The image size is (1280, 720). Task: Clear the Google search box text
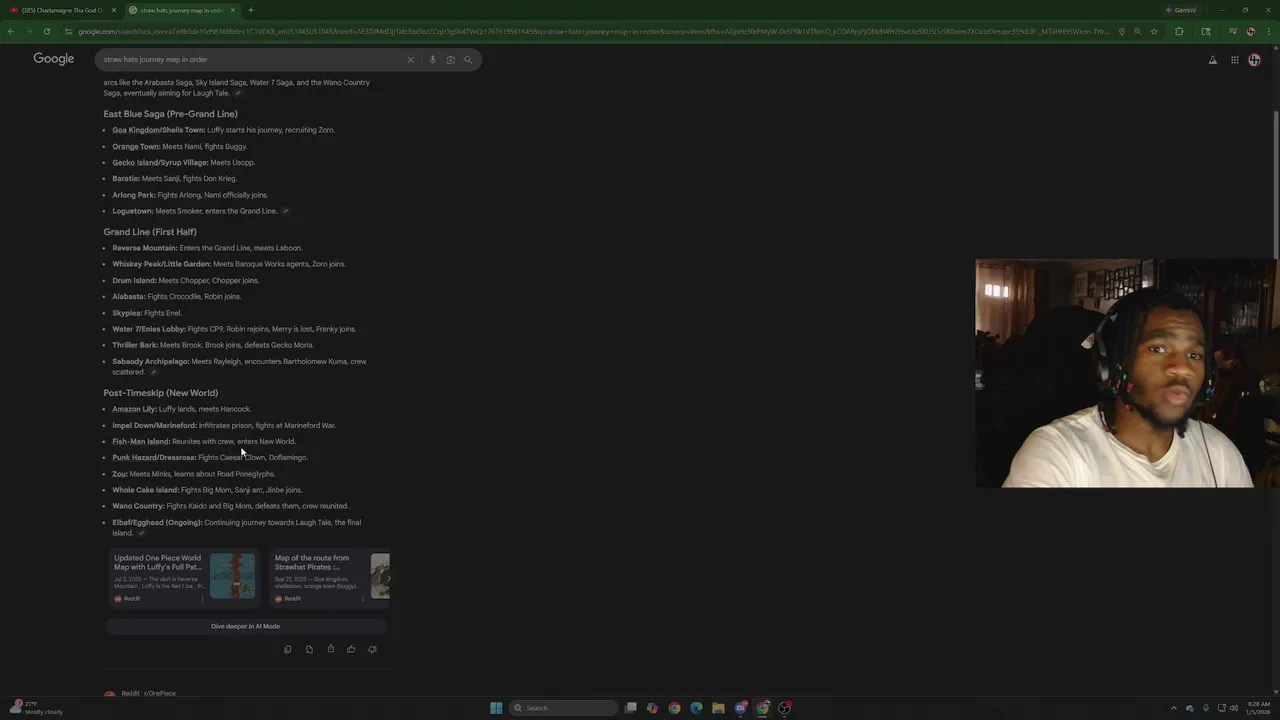pyautogui.click(x=410, y=60)
